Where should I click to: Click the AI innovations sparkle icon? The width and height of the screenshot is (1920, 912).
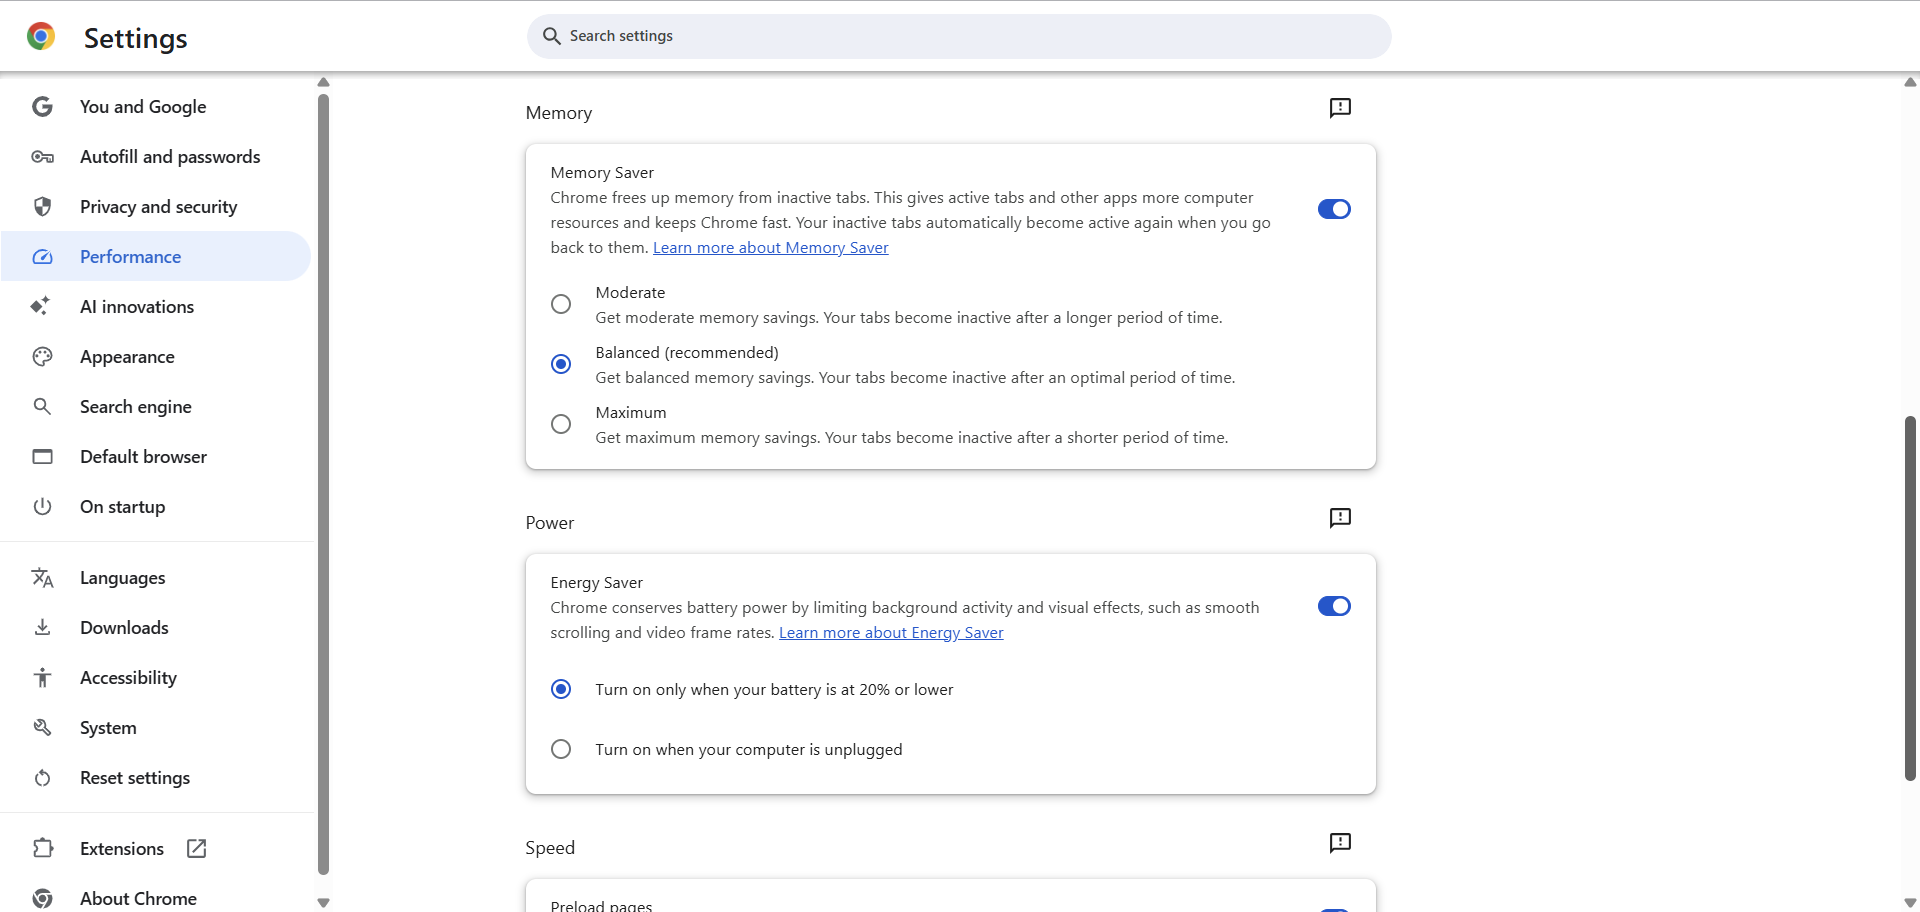pyautogui.click(x=41, y=307)
